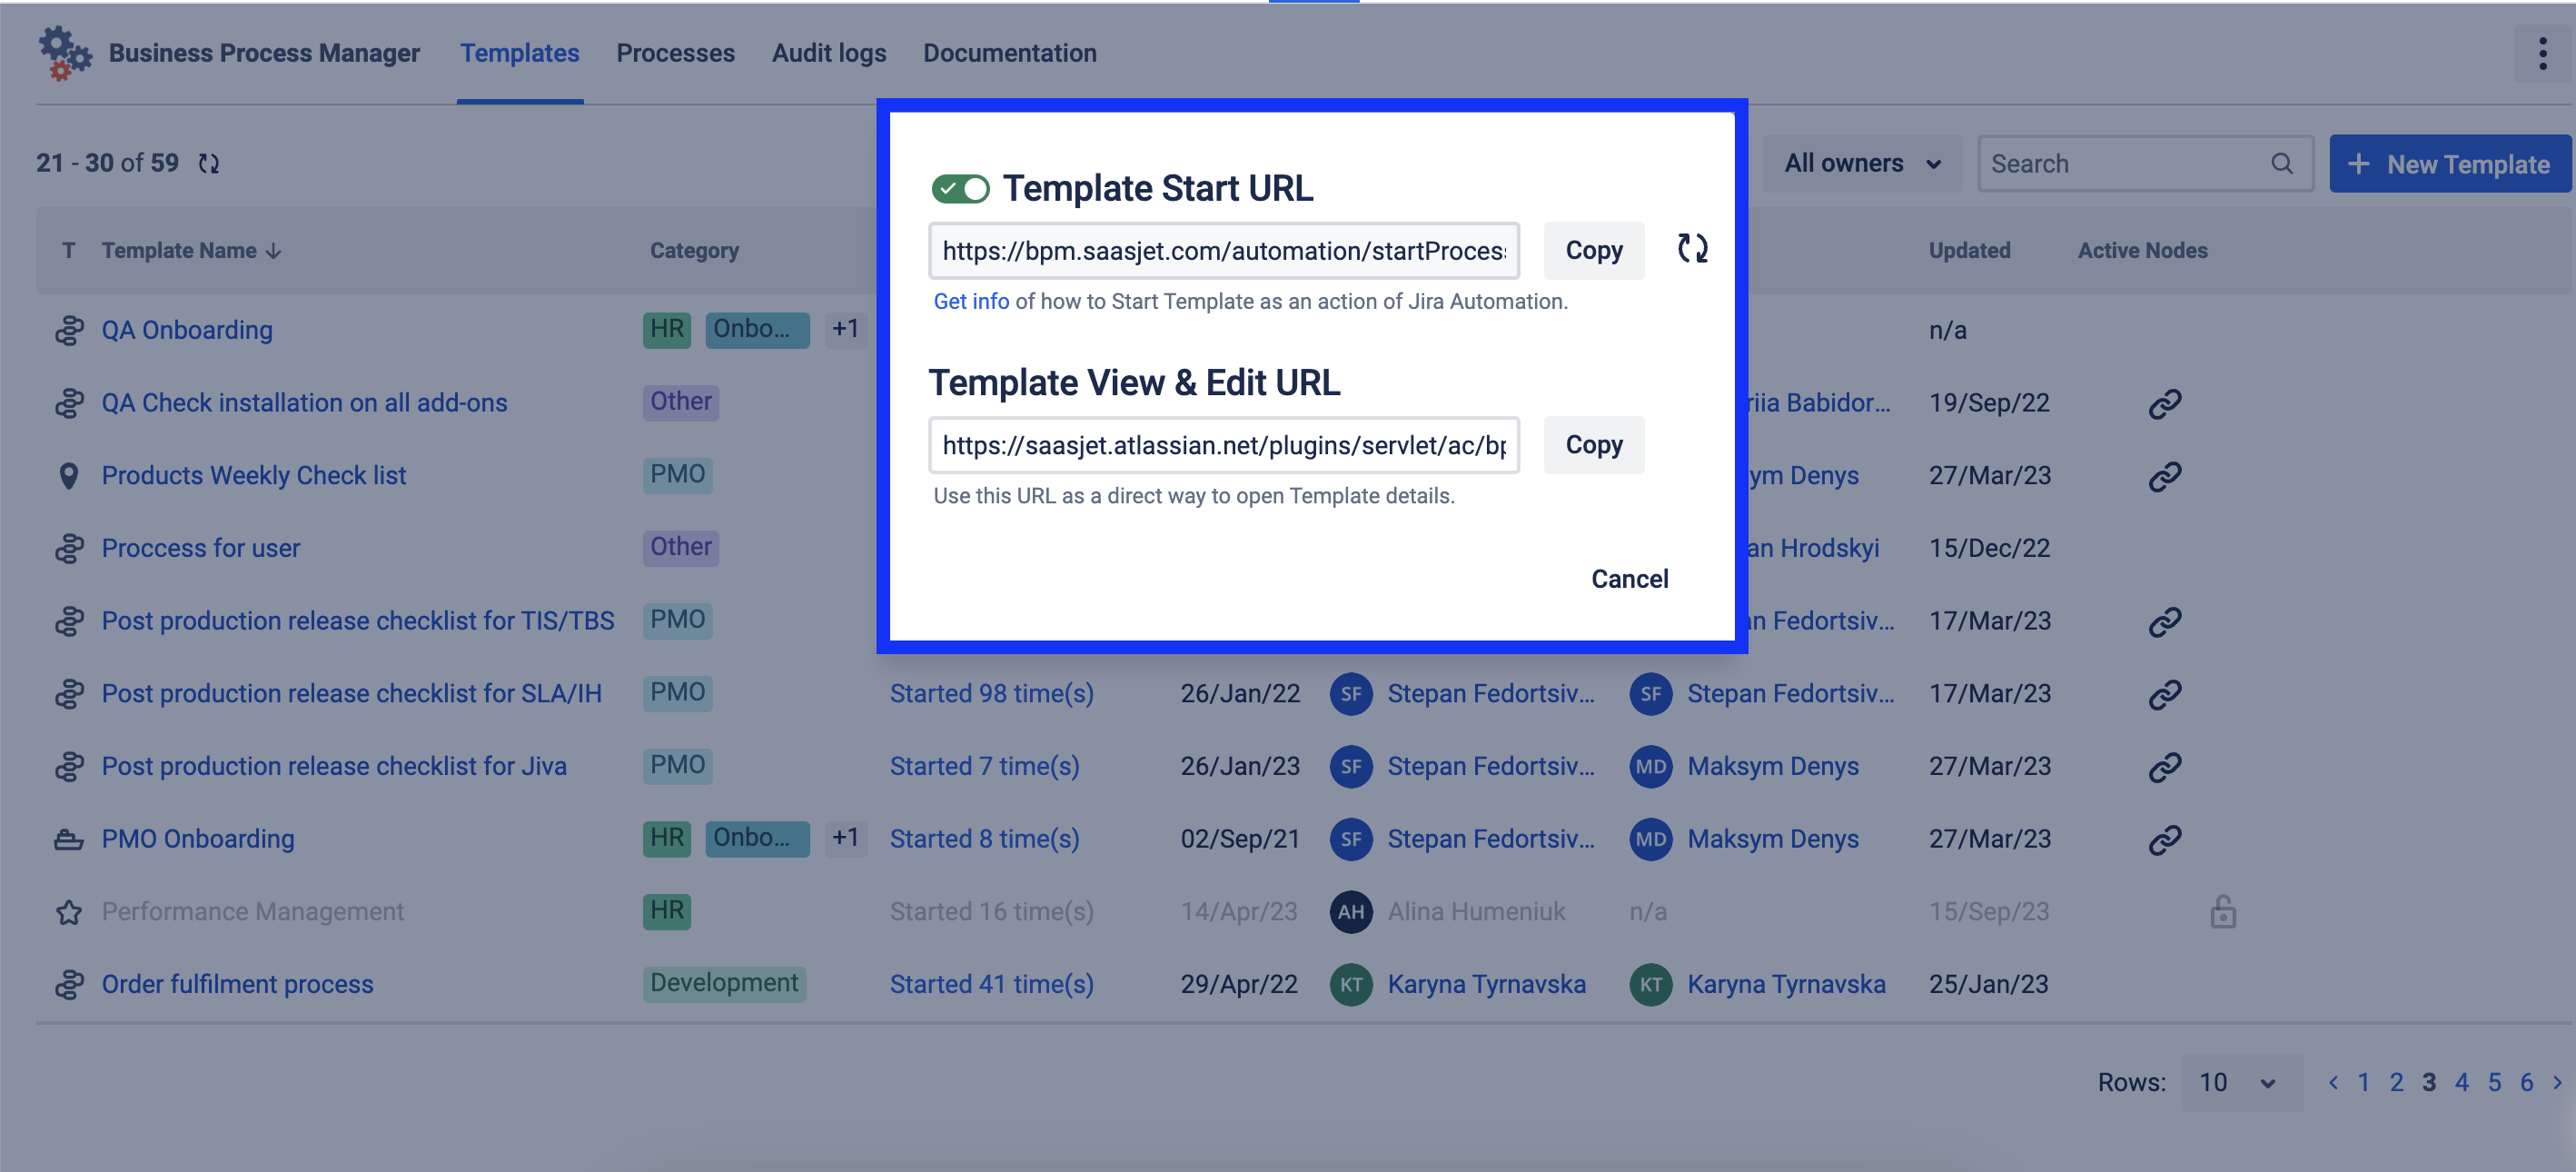Expand the Rows per page dropdown
The height and width of the screenshot is (1172, 2576).
coord(2239,1082)
